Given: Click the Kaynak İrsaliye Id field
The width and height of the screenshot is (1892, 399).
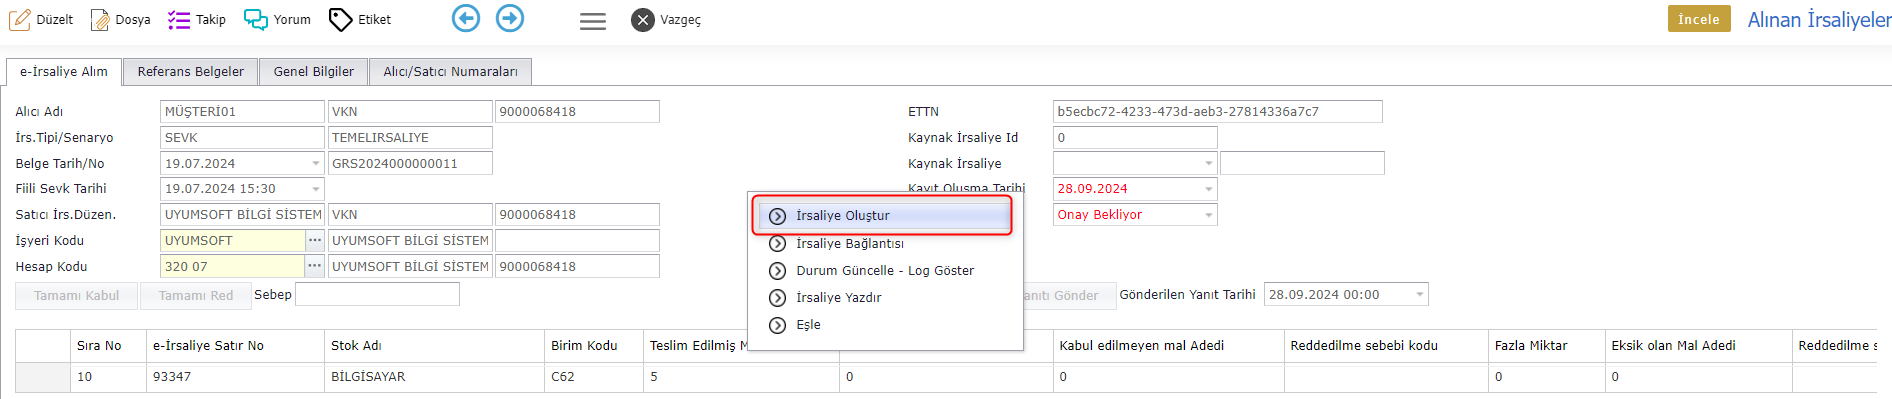Looking at the screenshot, I should point(1135,137).
